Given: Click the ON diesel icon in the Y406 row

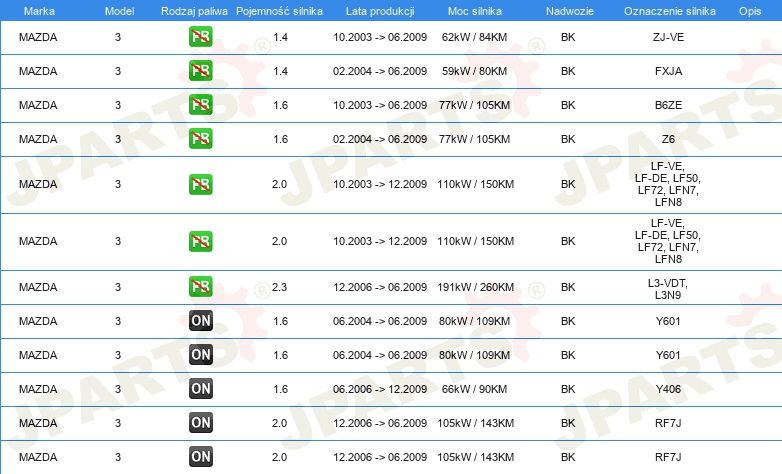Looking at the screenshot, I should (200, 388).
